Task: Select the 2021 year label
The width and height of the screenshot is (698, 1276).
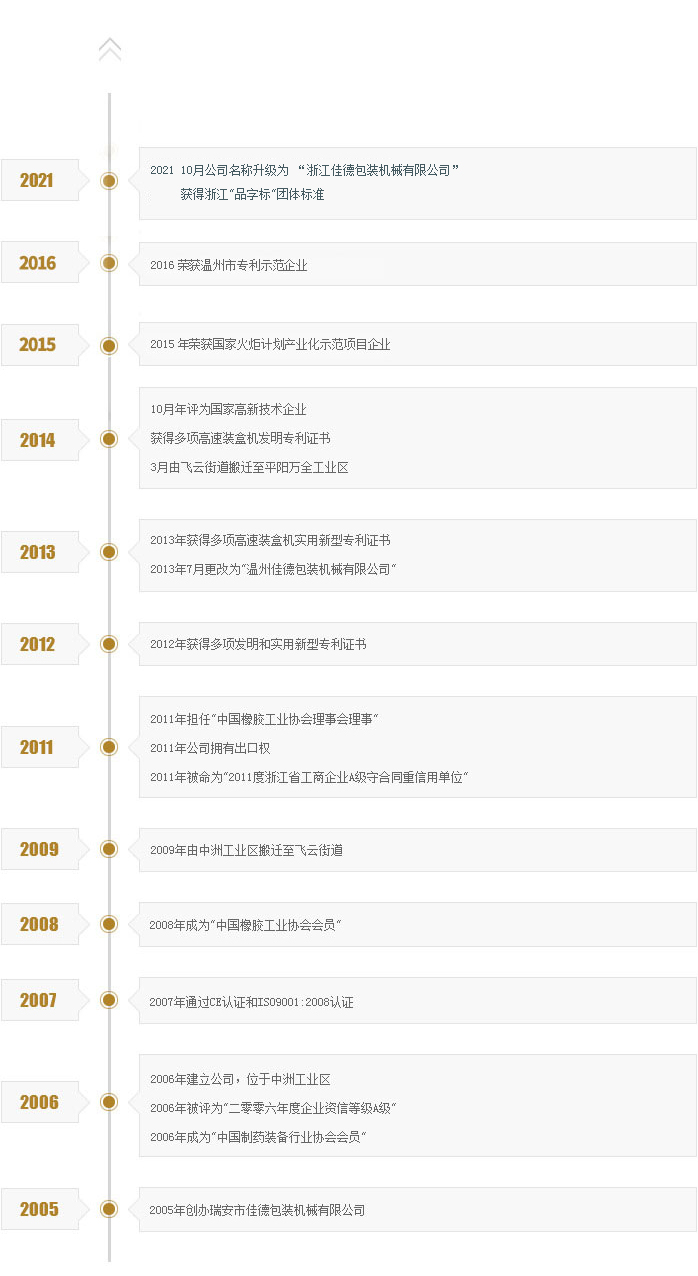Action: [37, 180]
